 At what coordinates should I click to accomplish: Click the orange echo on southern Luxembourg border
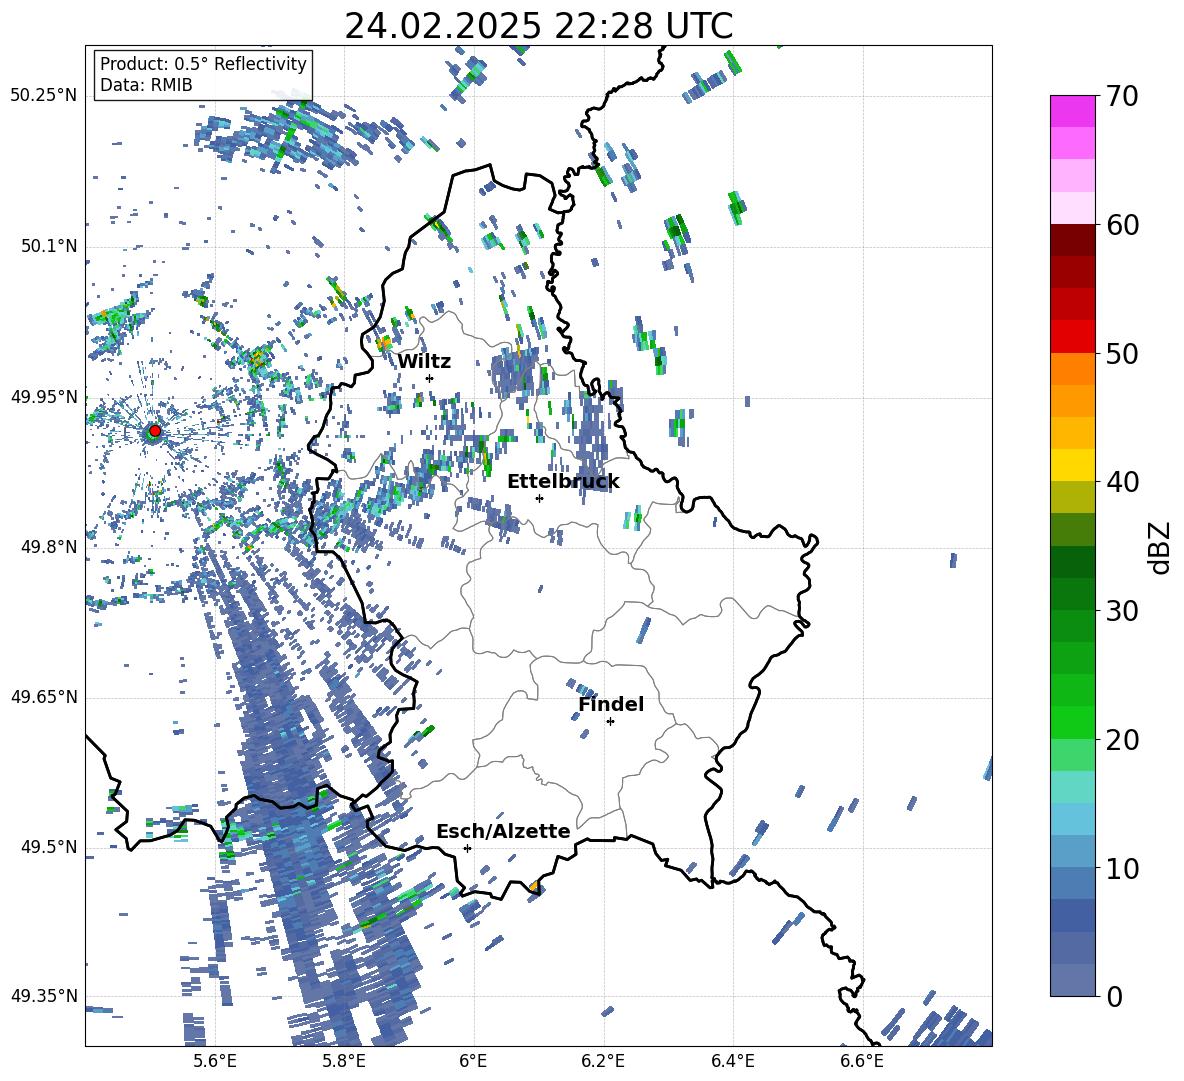click(x=534, y=885)
